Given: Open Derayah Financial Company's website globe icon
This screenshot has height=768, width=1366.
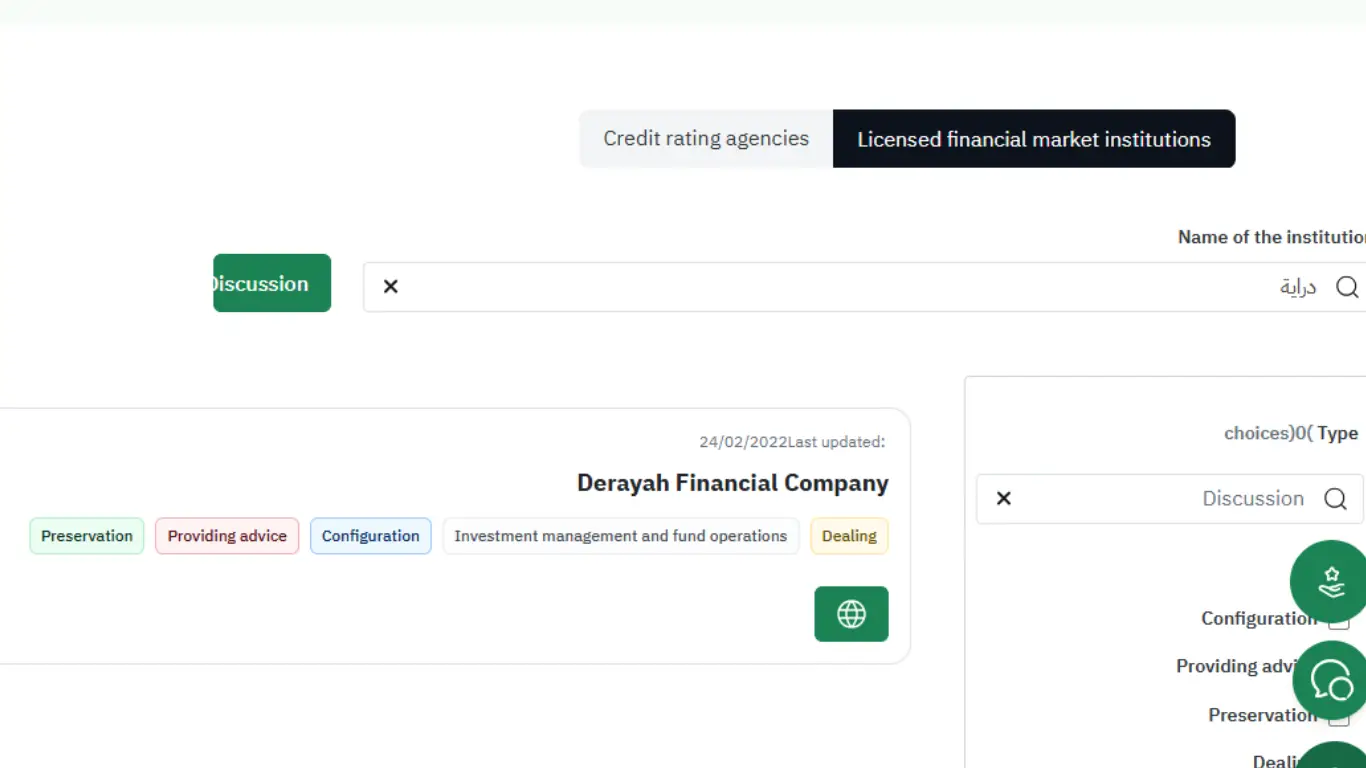Looking at the screenshot, I should [851, 614].
